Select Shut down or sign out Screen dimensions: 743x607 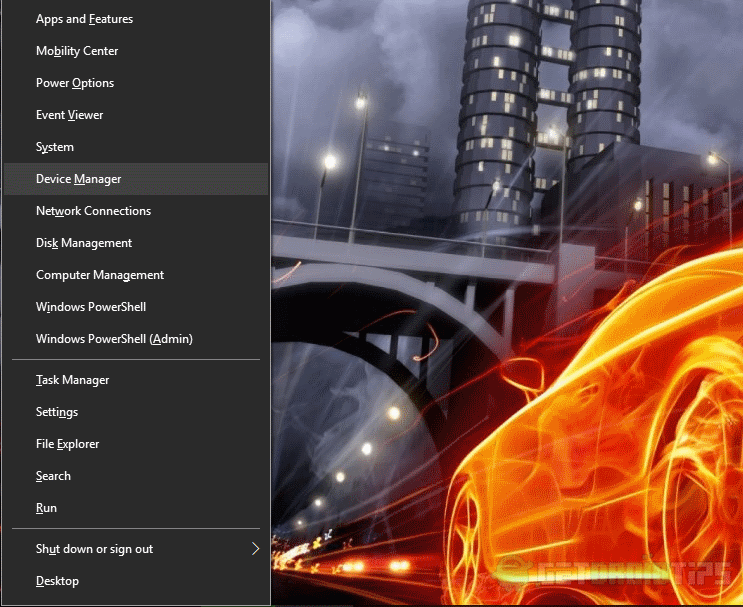pos(136,549)
